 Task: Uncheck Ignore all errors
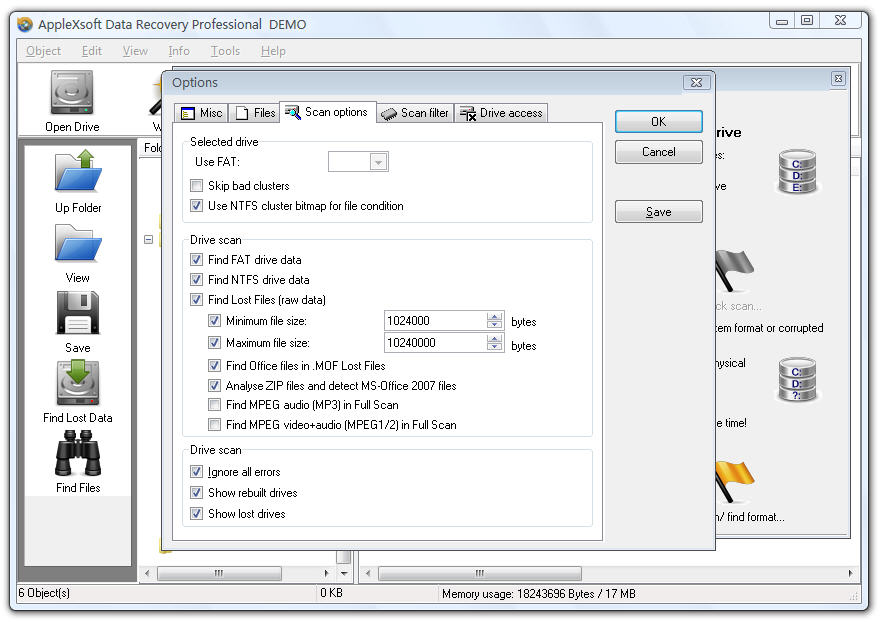coord(196,471)
